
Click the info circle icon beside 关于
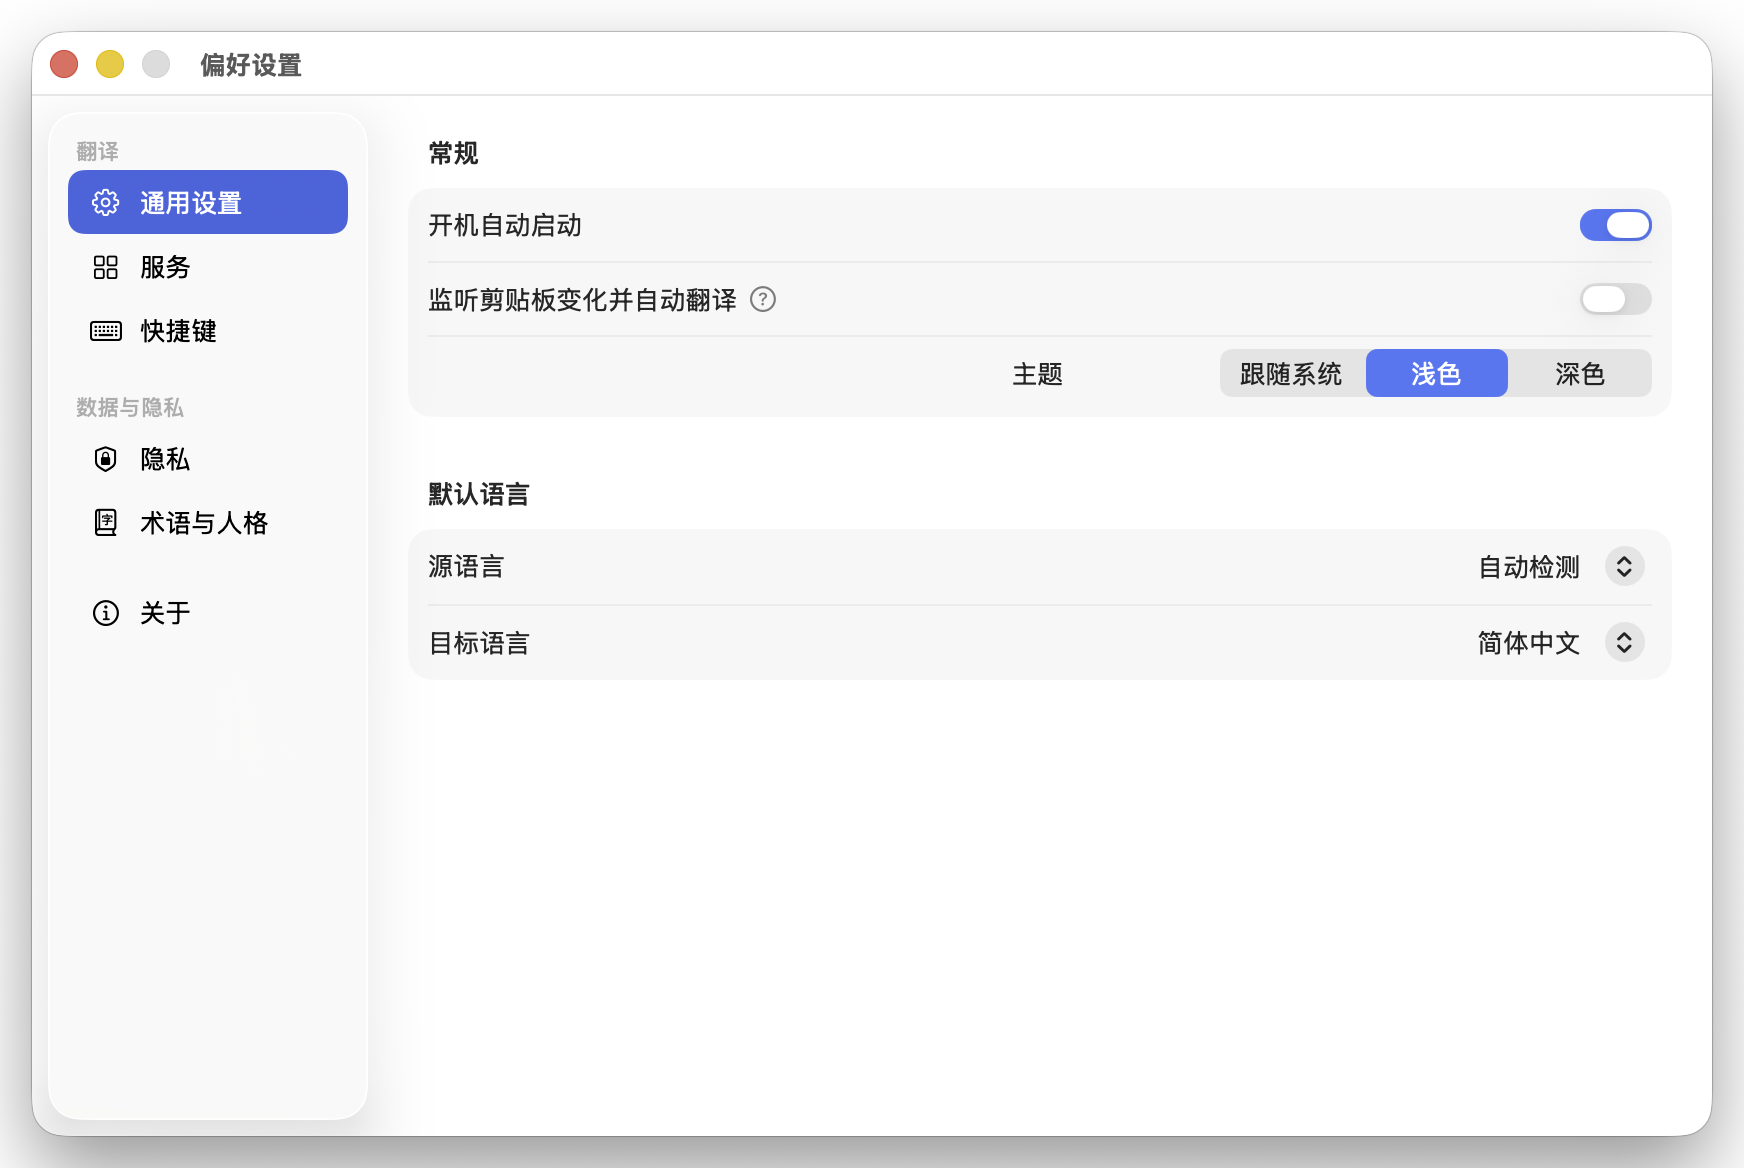pyautogui.click(x=105, y=613)
